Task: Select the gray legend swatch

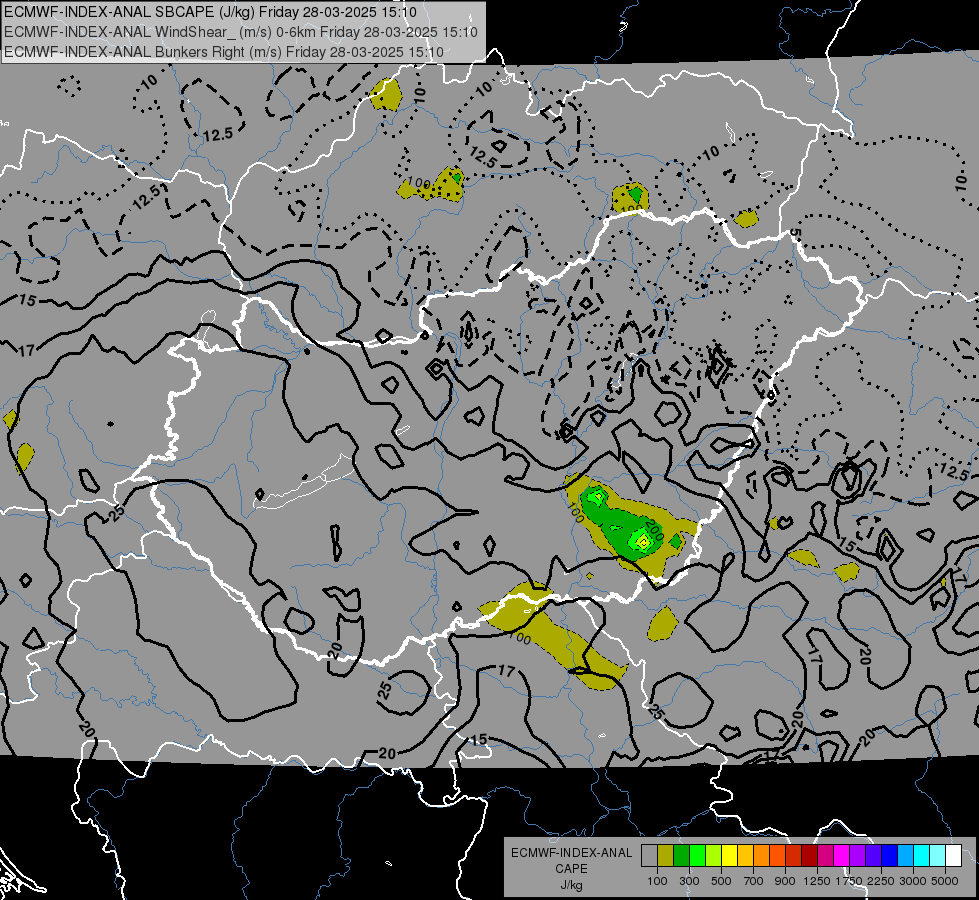Action: click(x=649, y=856)
